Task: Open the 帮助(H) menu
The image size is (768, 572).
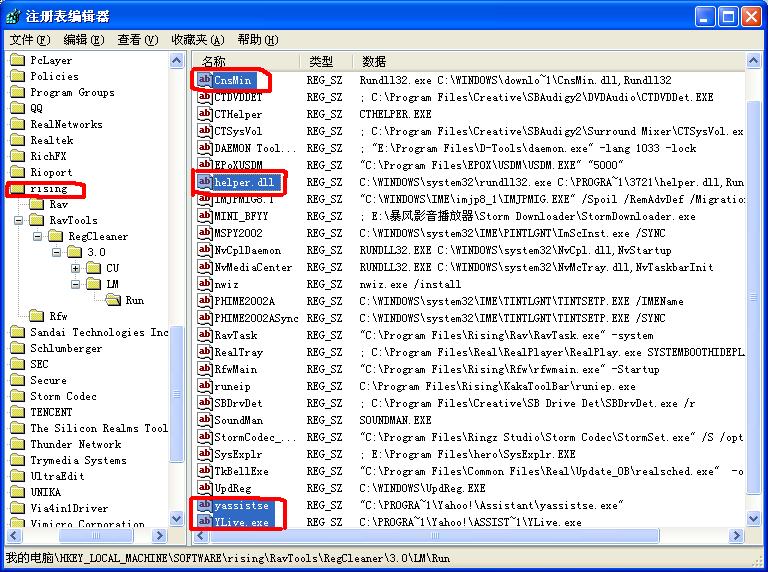Action: tap(258, 40)
